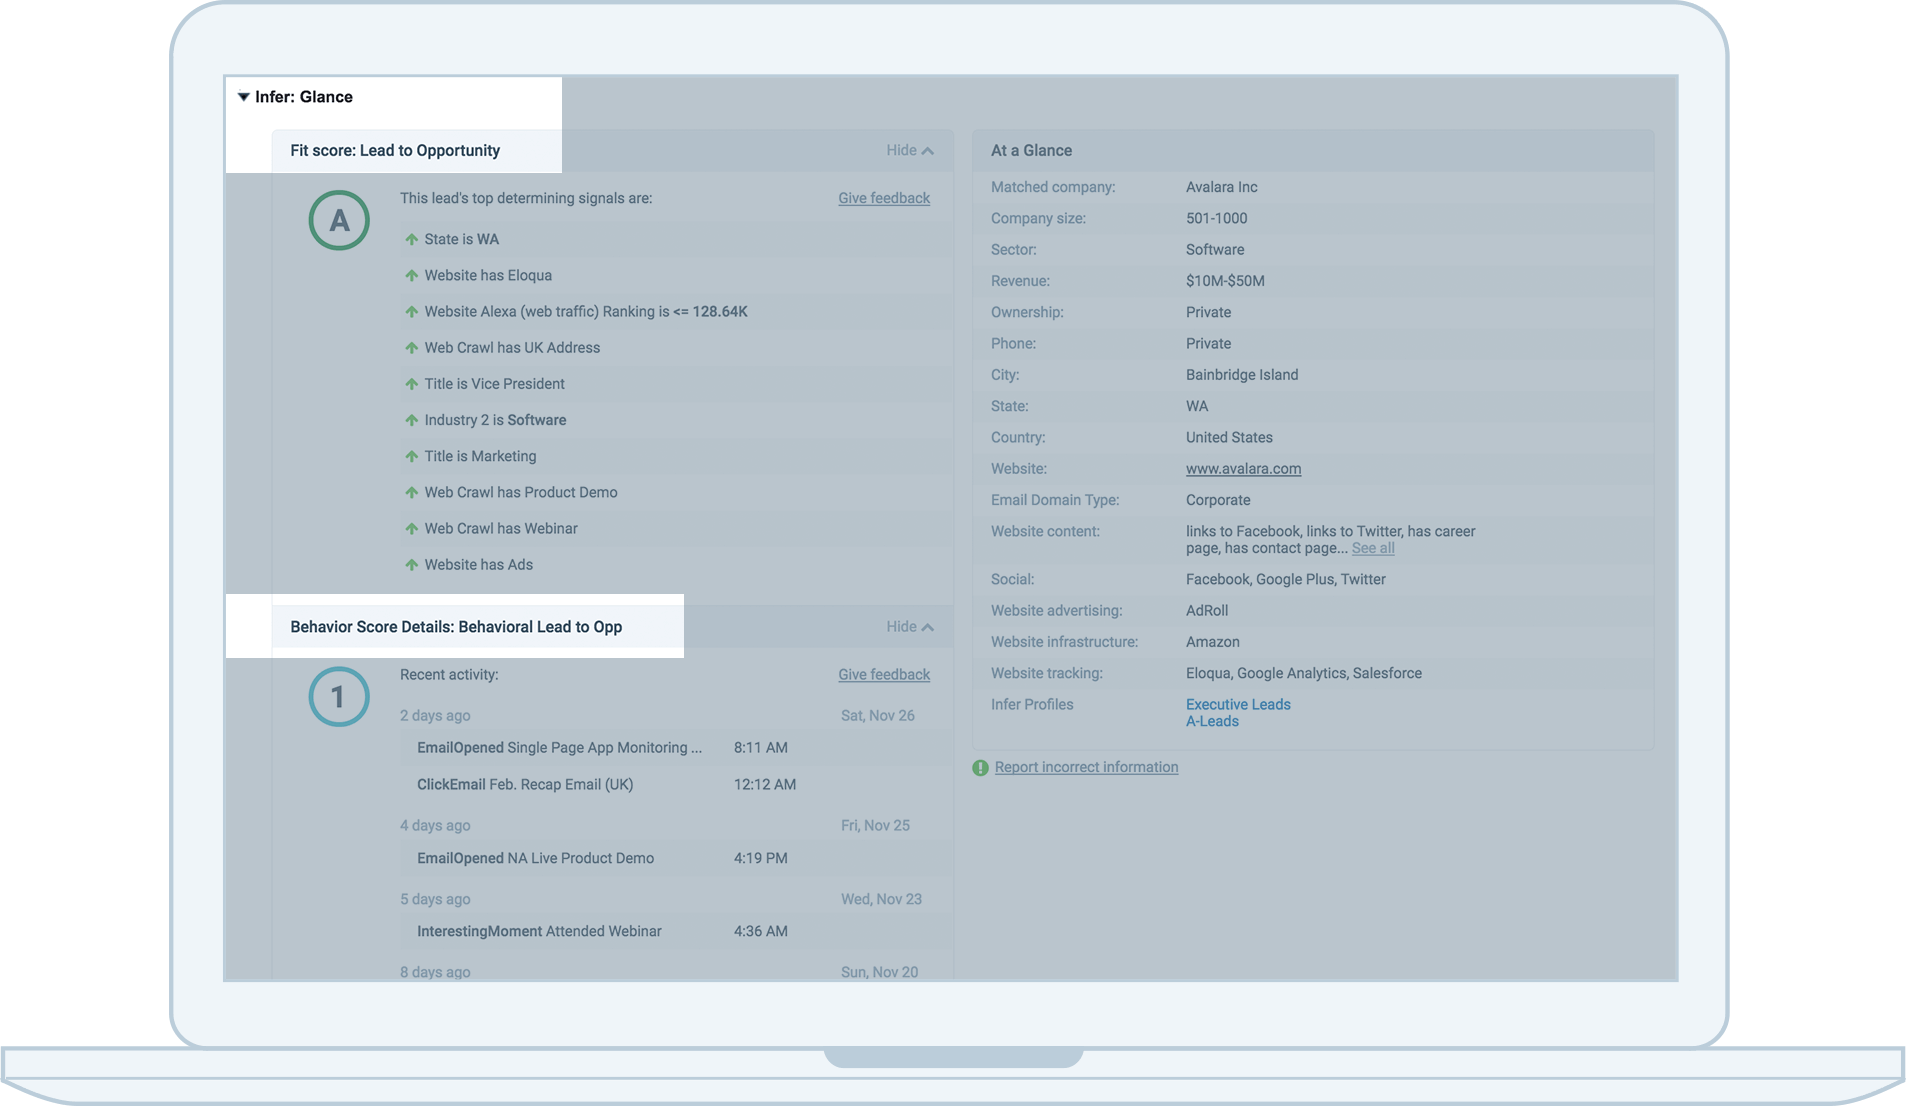Select the At a Glance panel header
The width and height of the screenshot is (1906, 1106).
click(1031, 151)
